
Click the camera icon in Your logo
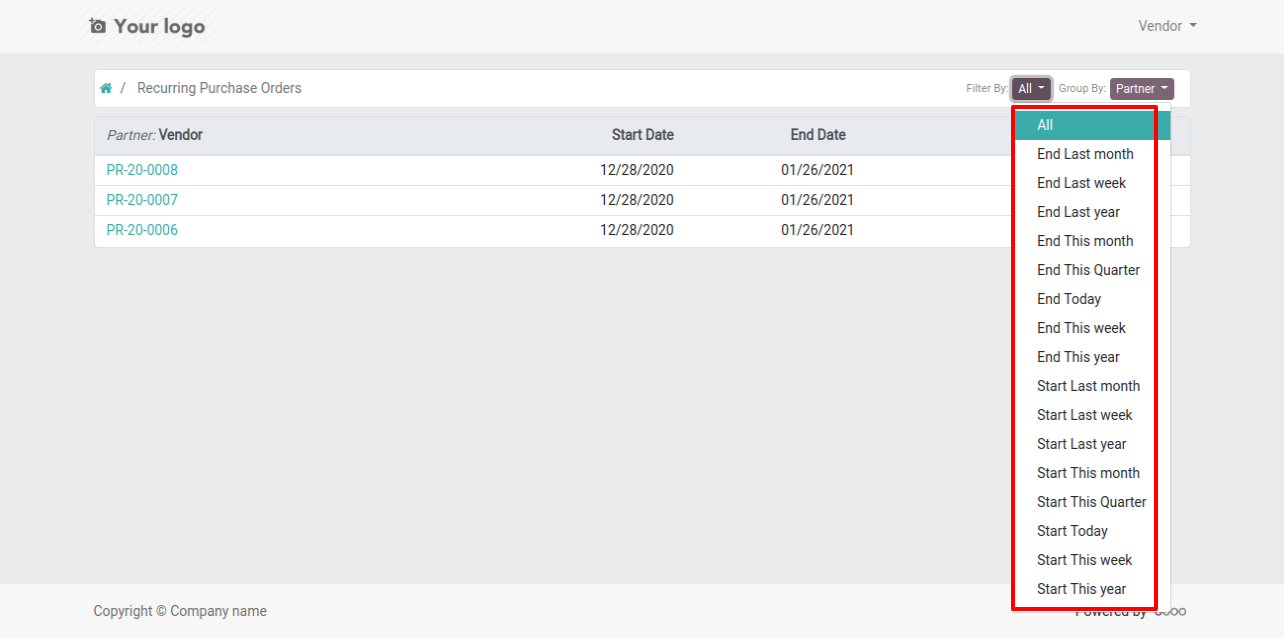[97, 26]
